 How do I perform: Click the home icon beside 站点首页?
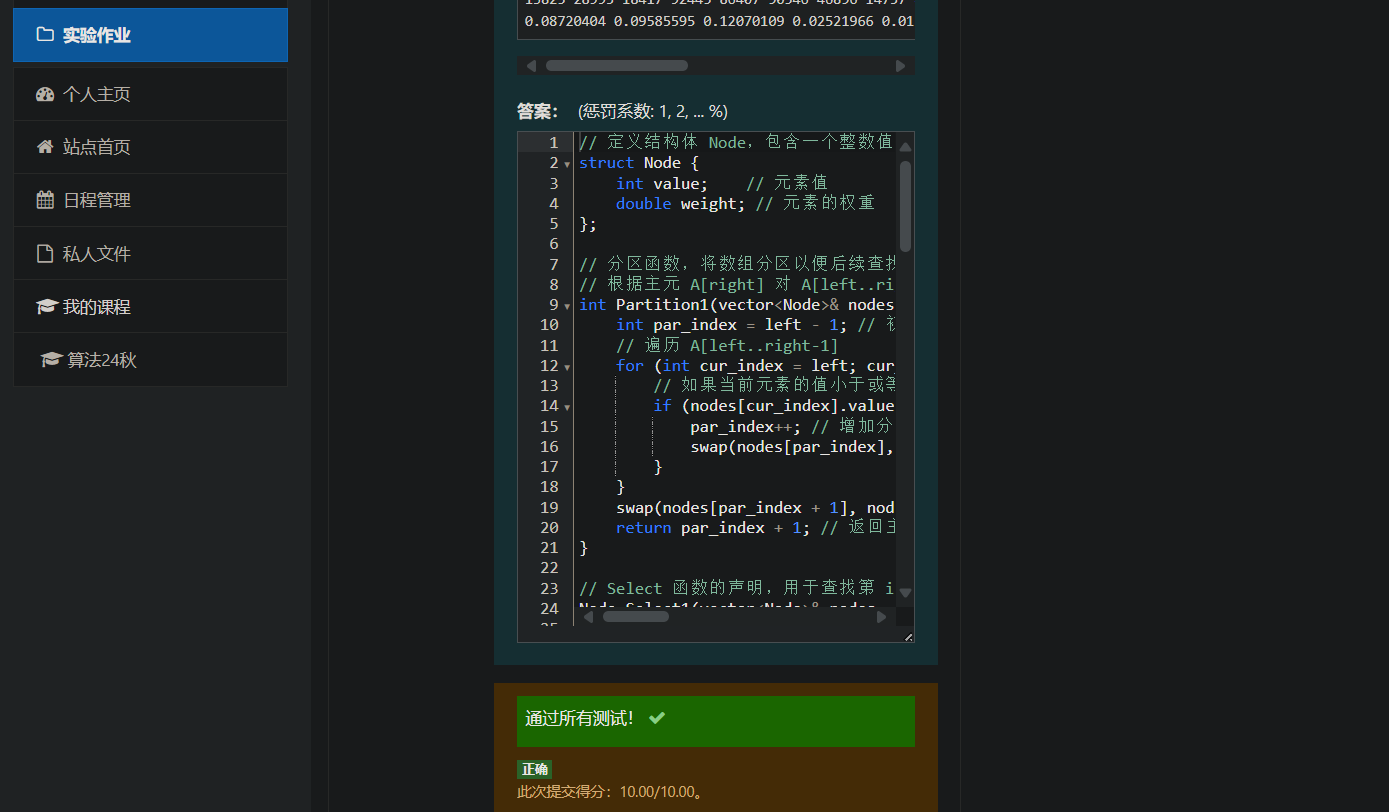click(44, 147)
